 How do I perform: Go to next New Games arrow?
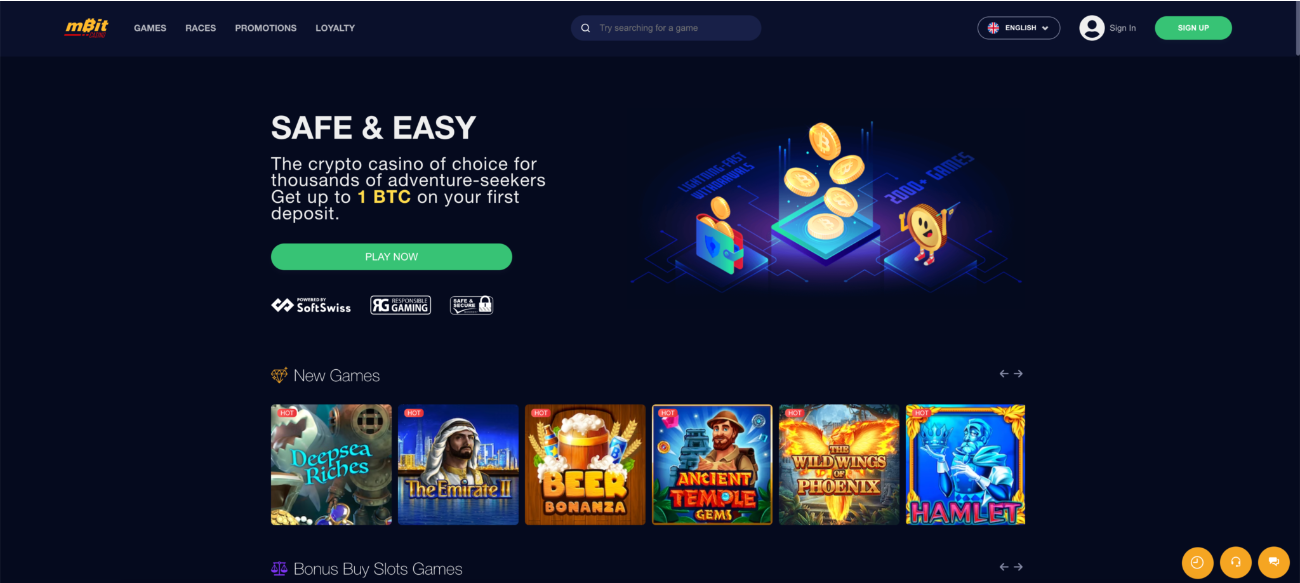pos(1018,374)
